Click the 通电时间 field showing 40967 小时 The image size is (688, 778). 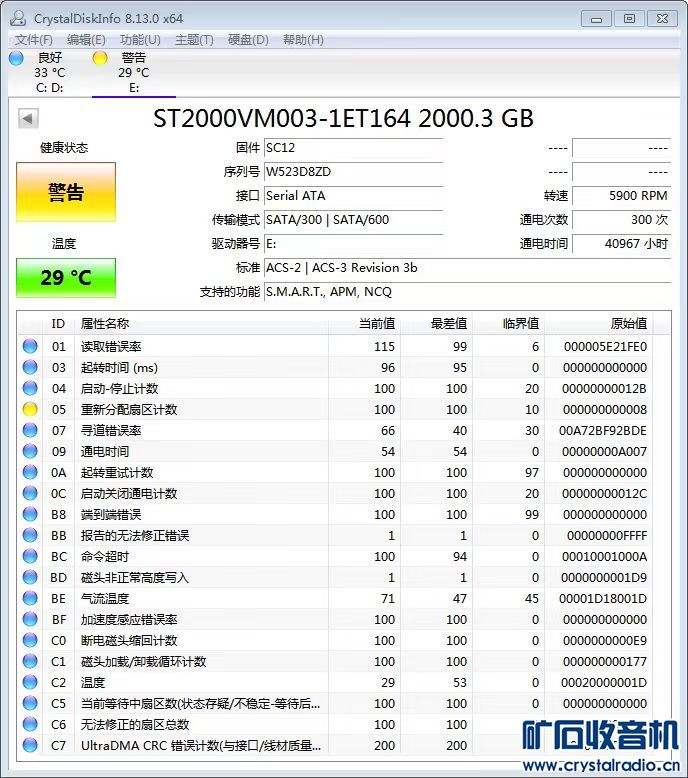coord(622,244)
